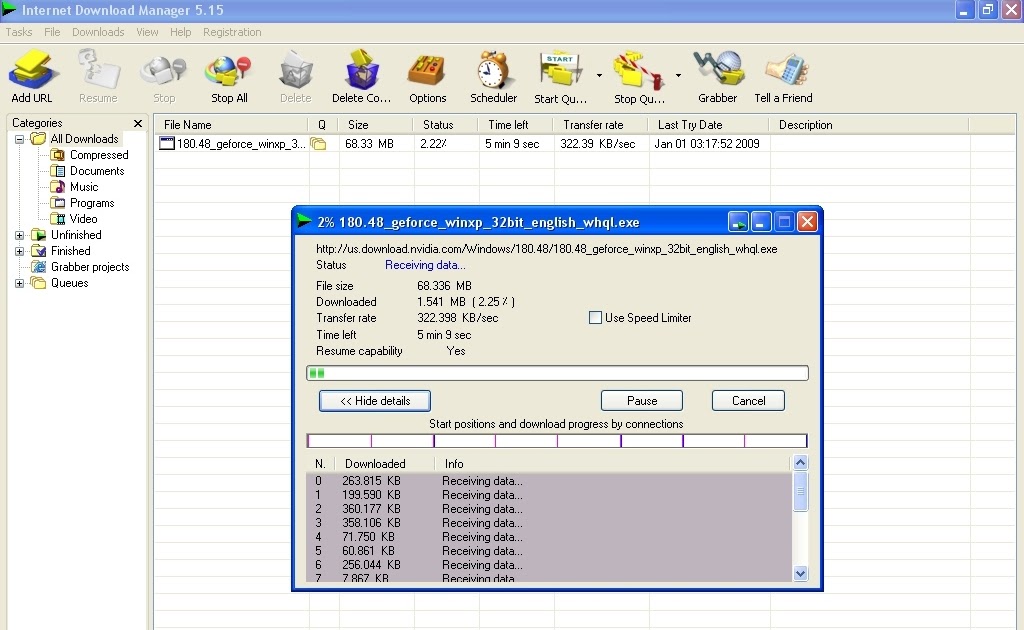
Task: Sort by Size column header
Action: point(375,125)
